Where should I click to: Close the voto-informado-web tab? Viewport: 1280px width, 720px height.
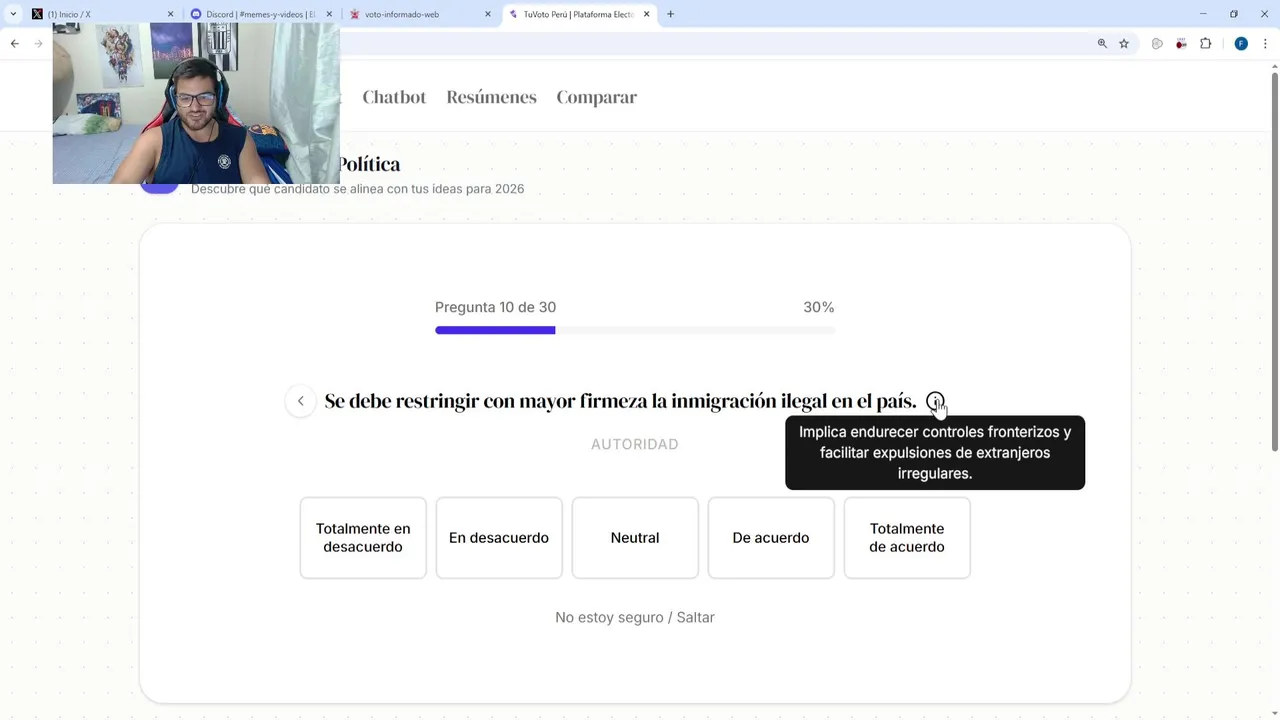point(488,14)
